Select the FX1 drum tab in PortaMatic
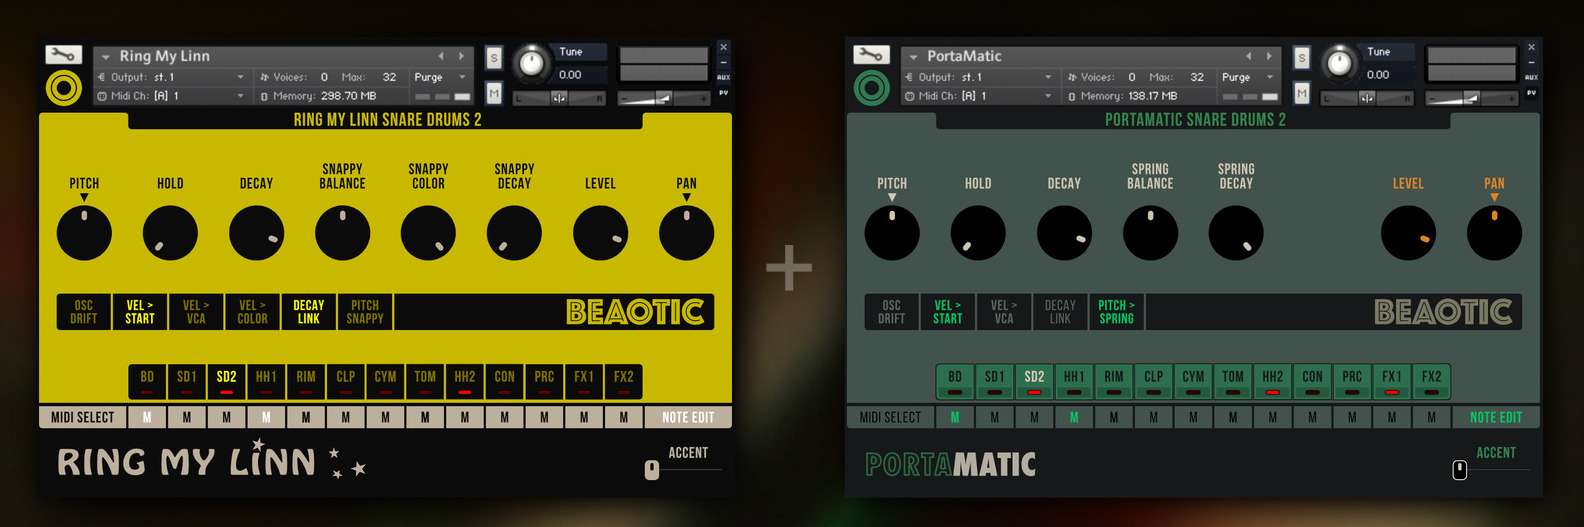This screenshot has width=1584, height=527. coord(1392,381)
